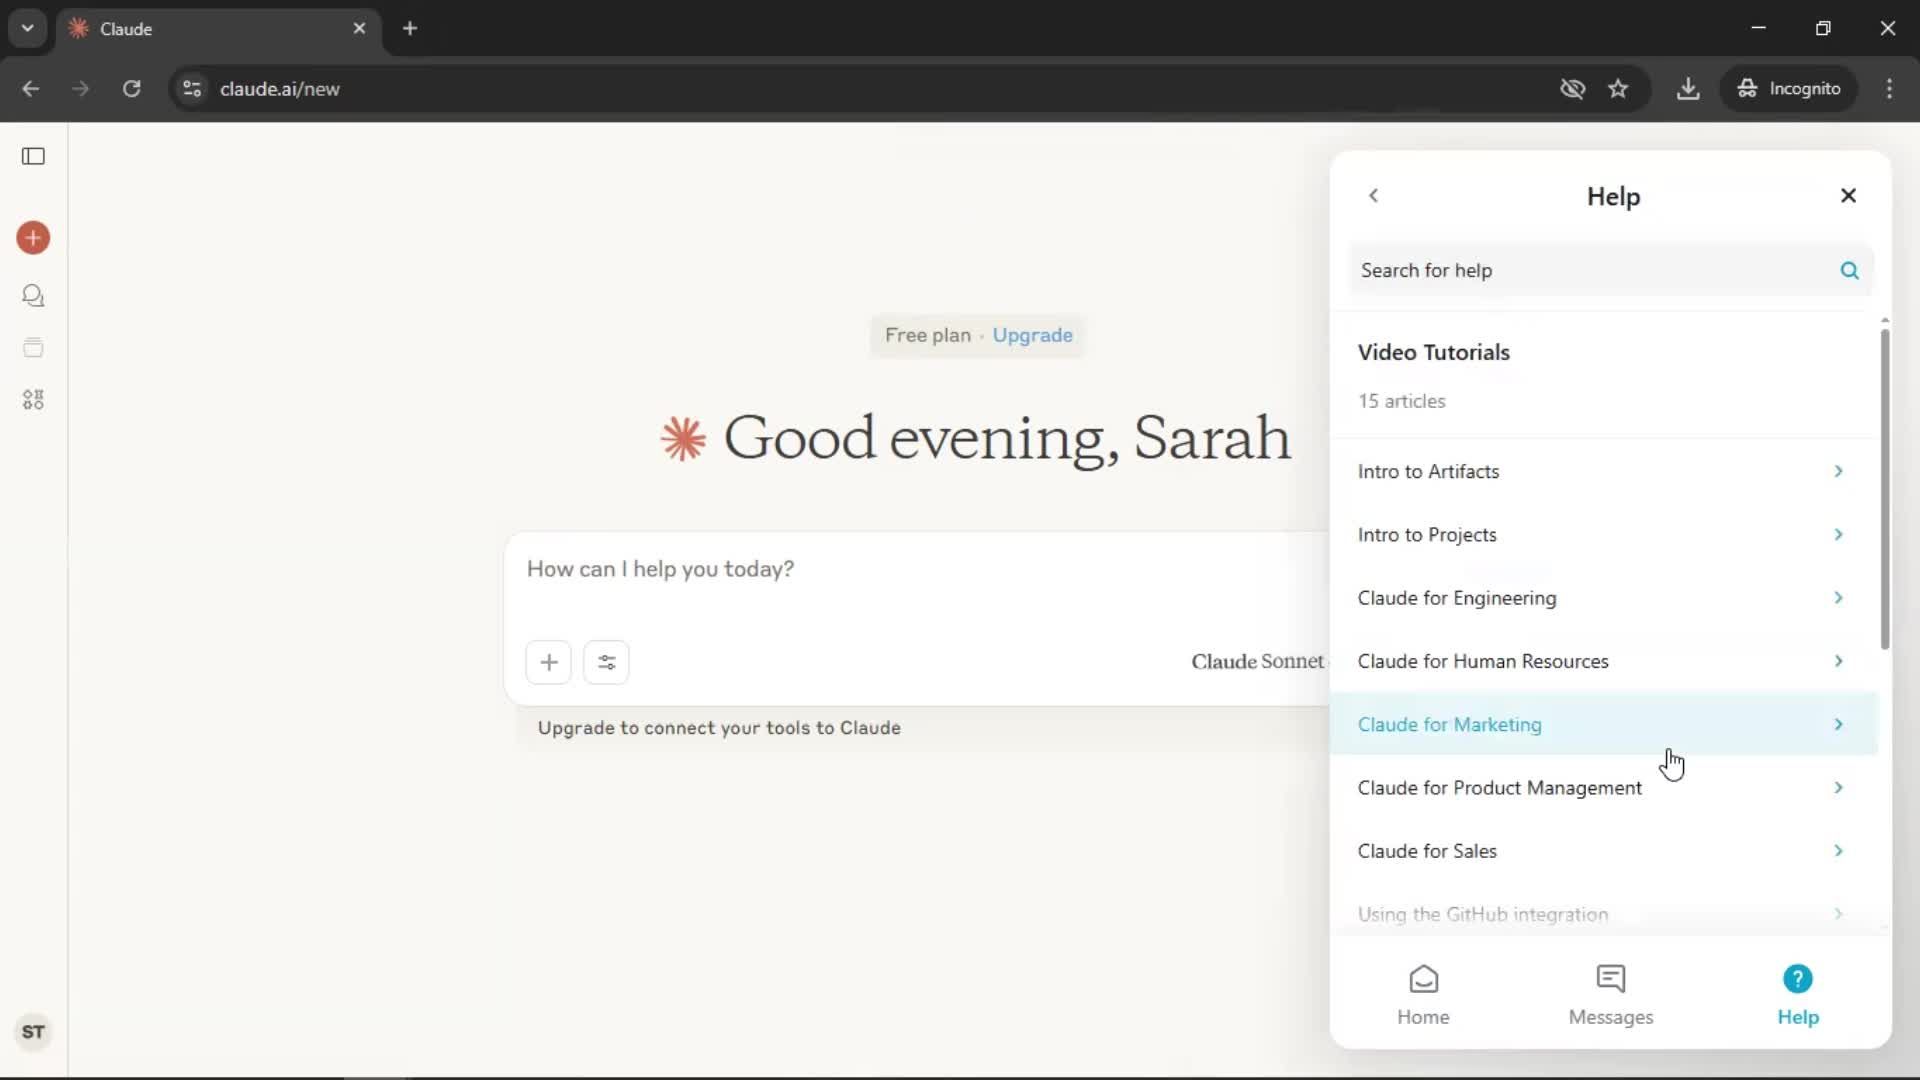The height and width of the screenshot is (1080, 1920).
Task: Open the Intro to Artifacts article
Action: coord(1604,471)
